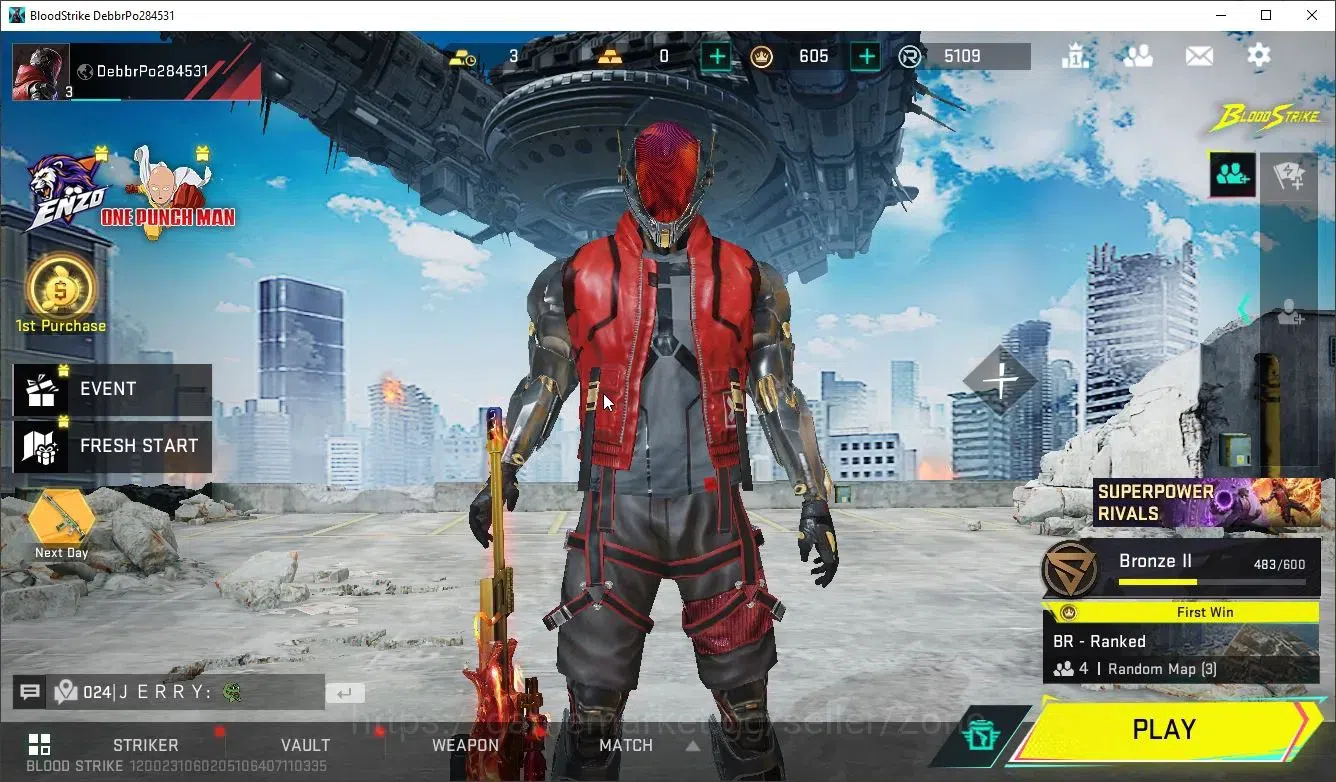Open the settings gear

click(1259, 55)
